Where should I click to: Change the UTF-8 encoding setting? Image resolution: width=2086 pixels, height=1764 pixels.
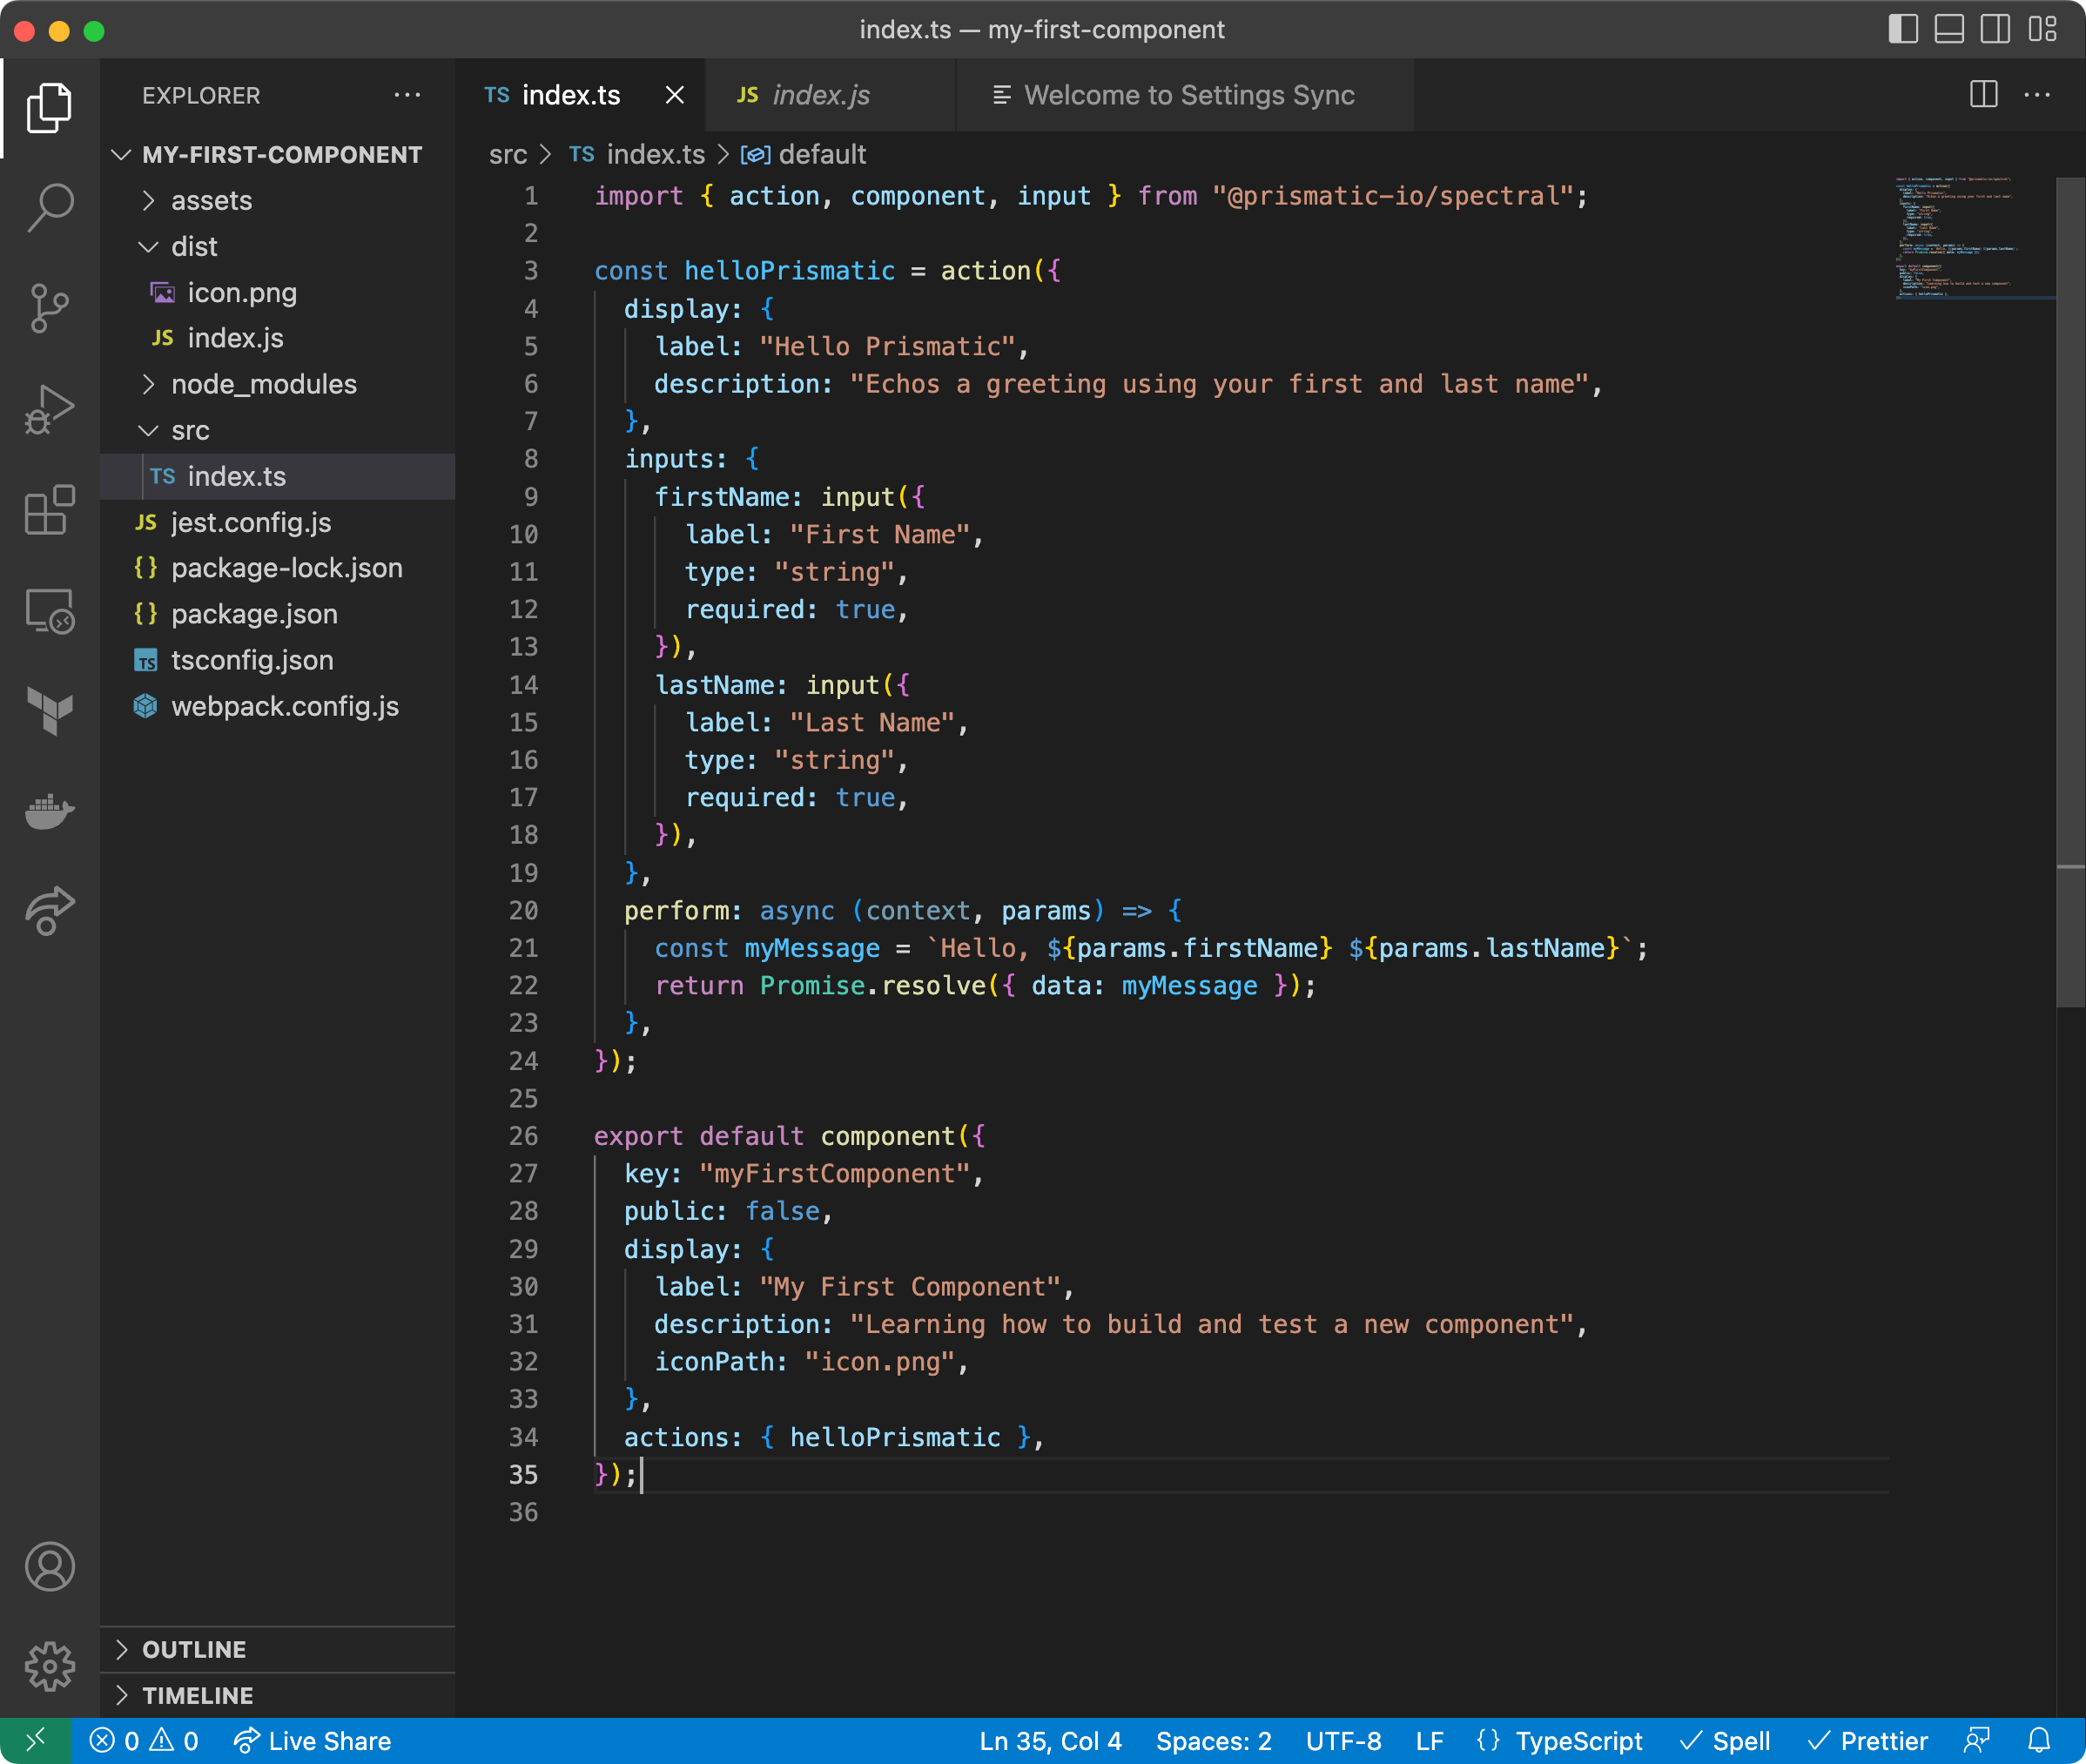(1344, 1740)
